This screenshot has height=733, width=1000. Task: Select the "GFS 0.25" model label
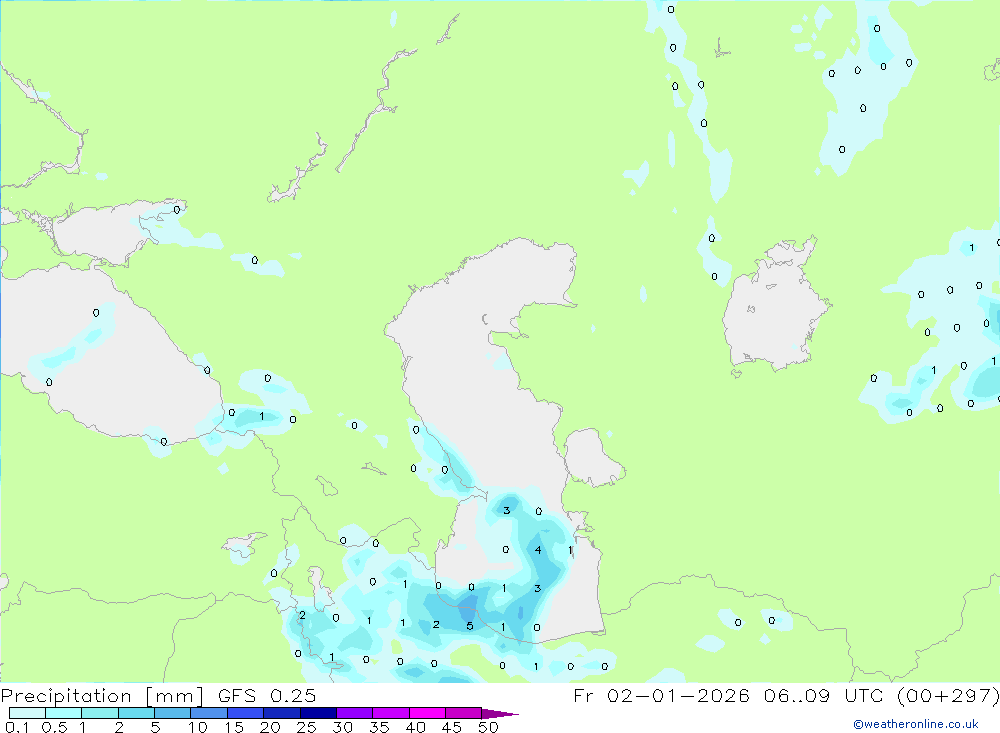[x=267, y=696]
